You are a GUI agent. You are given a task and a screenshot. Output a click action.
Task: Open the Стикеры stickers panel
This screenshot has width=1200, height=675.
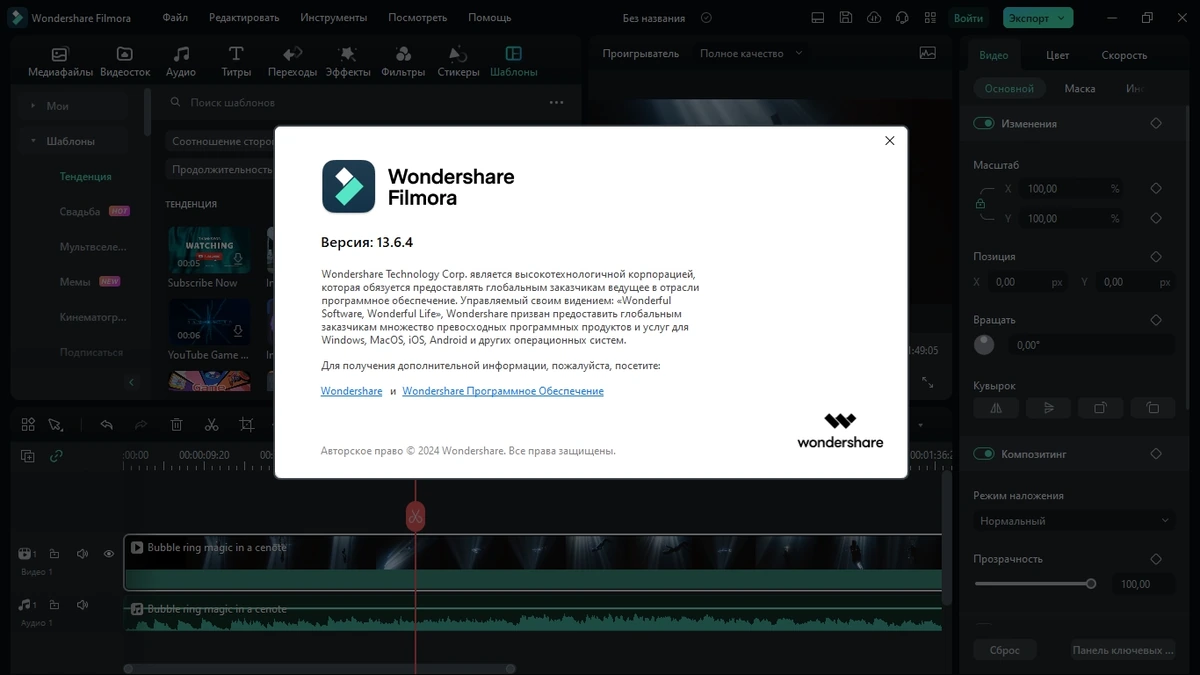[459, 61]
